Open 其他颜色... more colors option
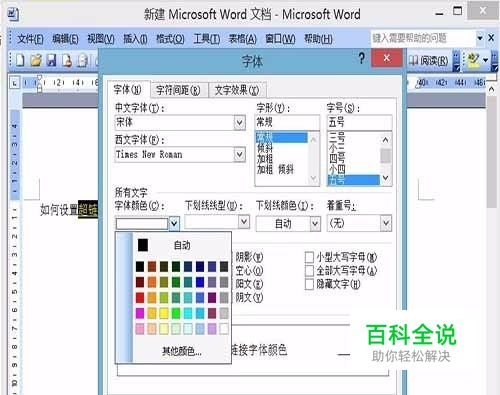500x395 pixels. tap(182, 351)
